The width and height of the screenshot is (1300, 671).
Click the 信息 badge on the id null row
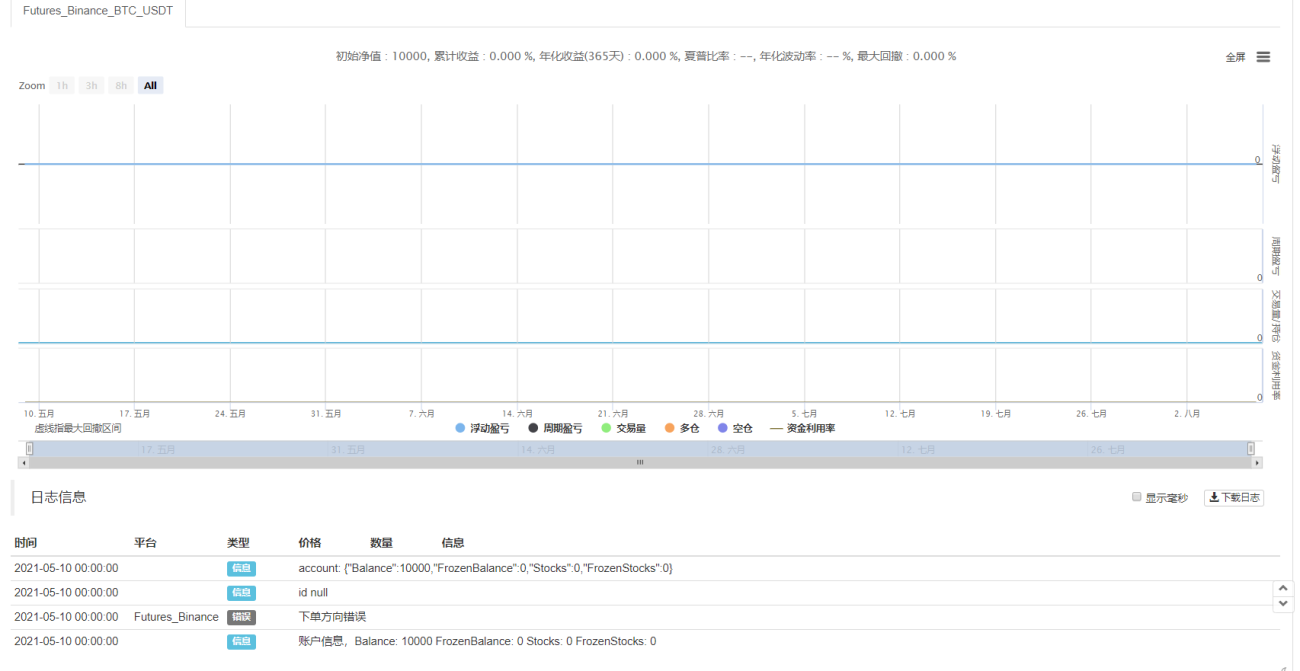click(x=241, y=593)
